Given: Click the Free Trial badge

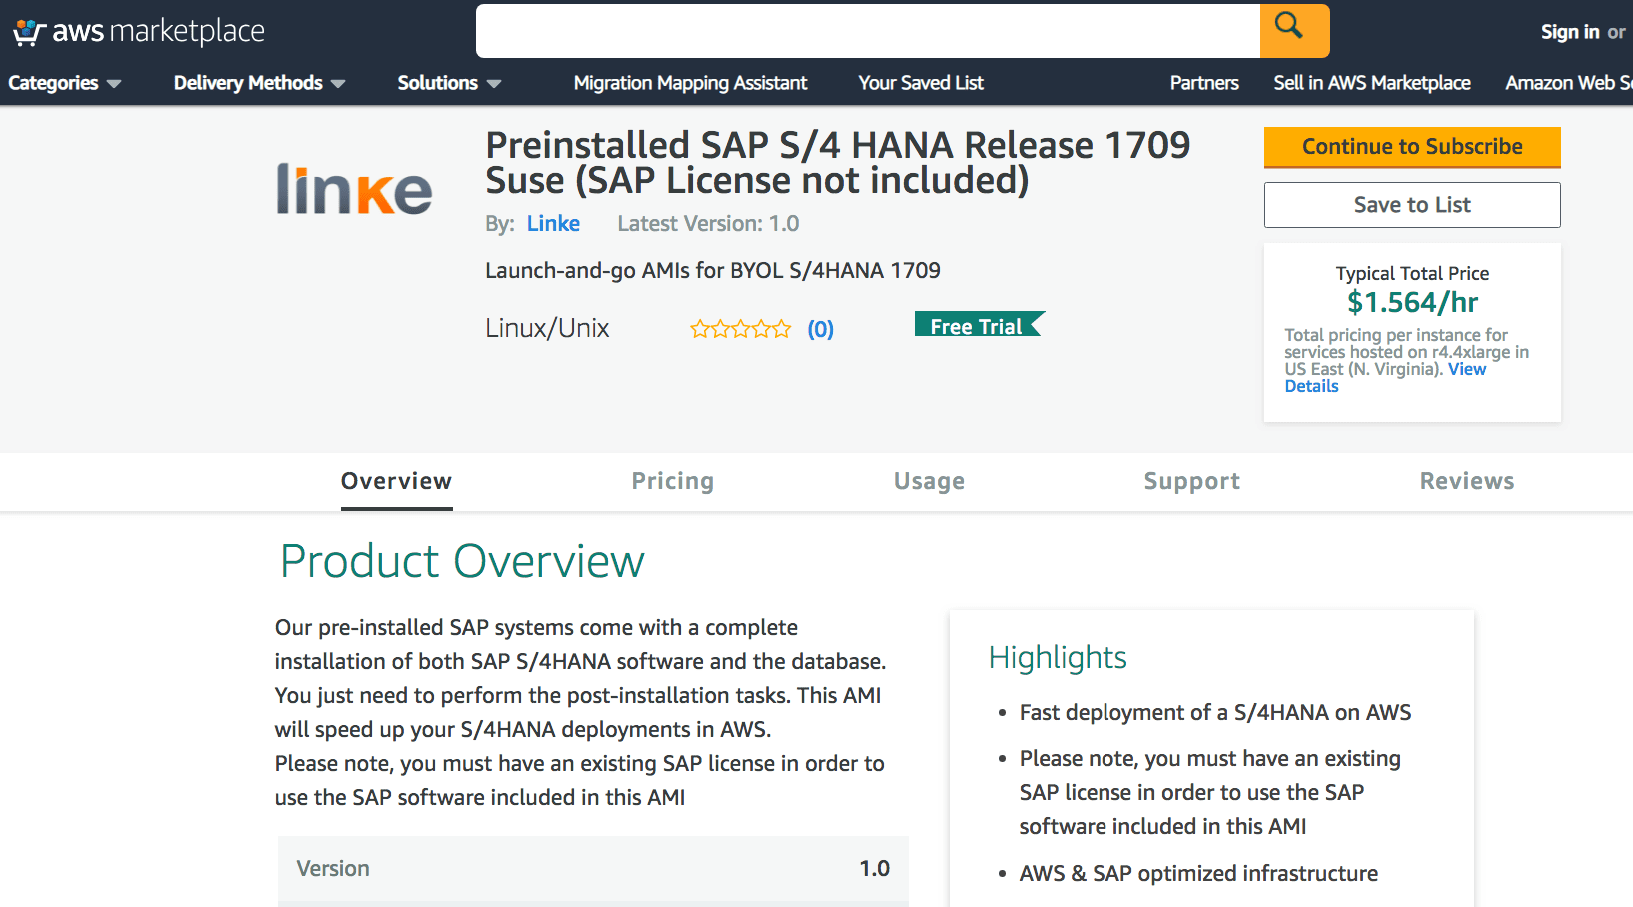Looking at the screenshot, I should (x=979, y=325).
